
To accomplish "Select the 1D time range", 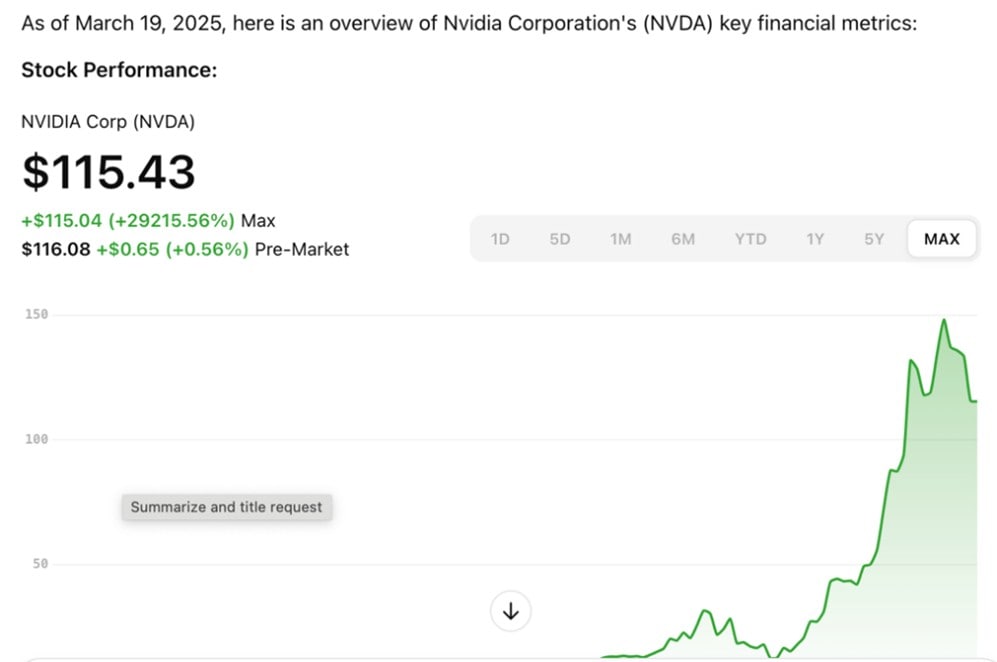I will pos(500,239).
